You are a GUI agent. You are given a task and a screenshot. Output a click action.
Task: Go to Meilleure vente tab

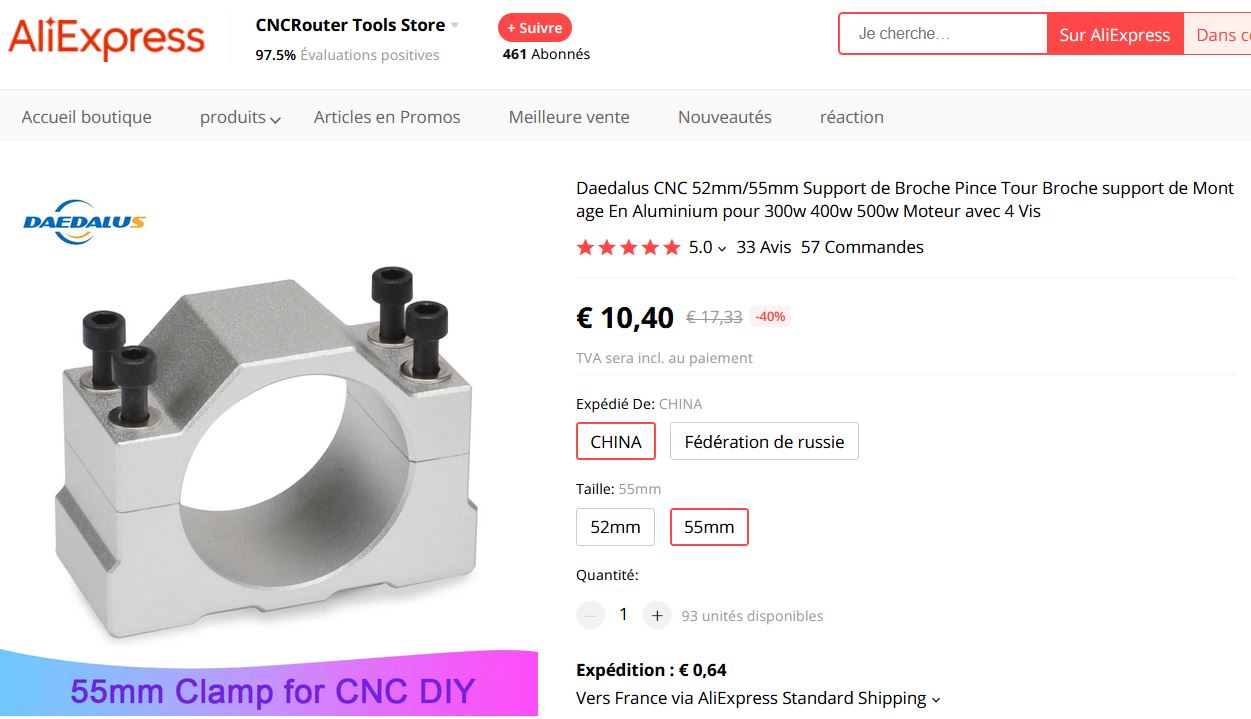click(569, 117)
